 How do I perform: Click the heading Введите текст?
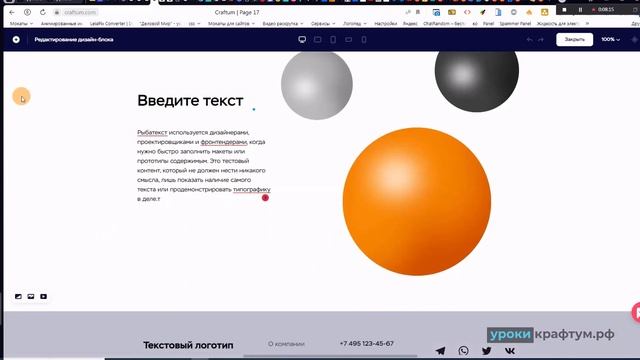[x=190, y=100]
